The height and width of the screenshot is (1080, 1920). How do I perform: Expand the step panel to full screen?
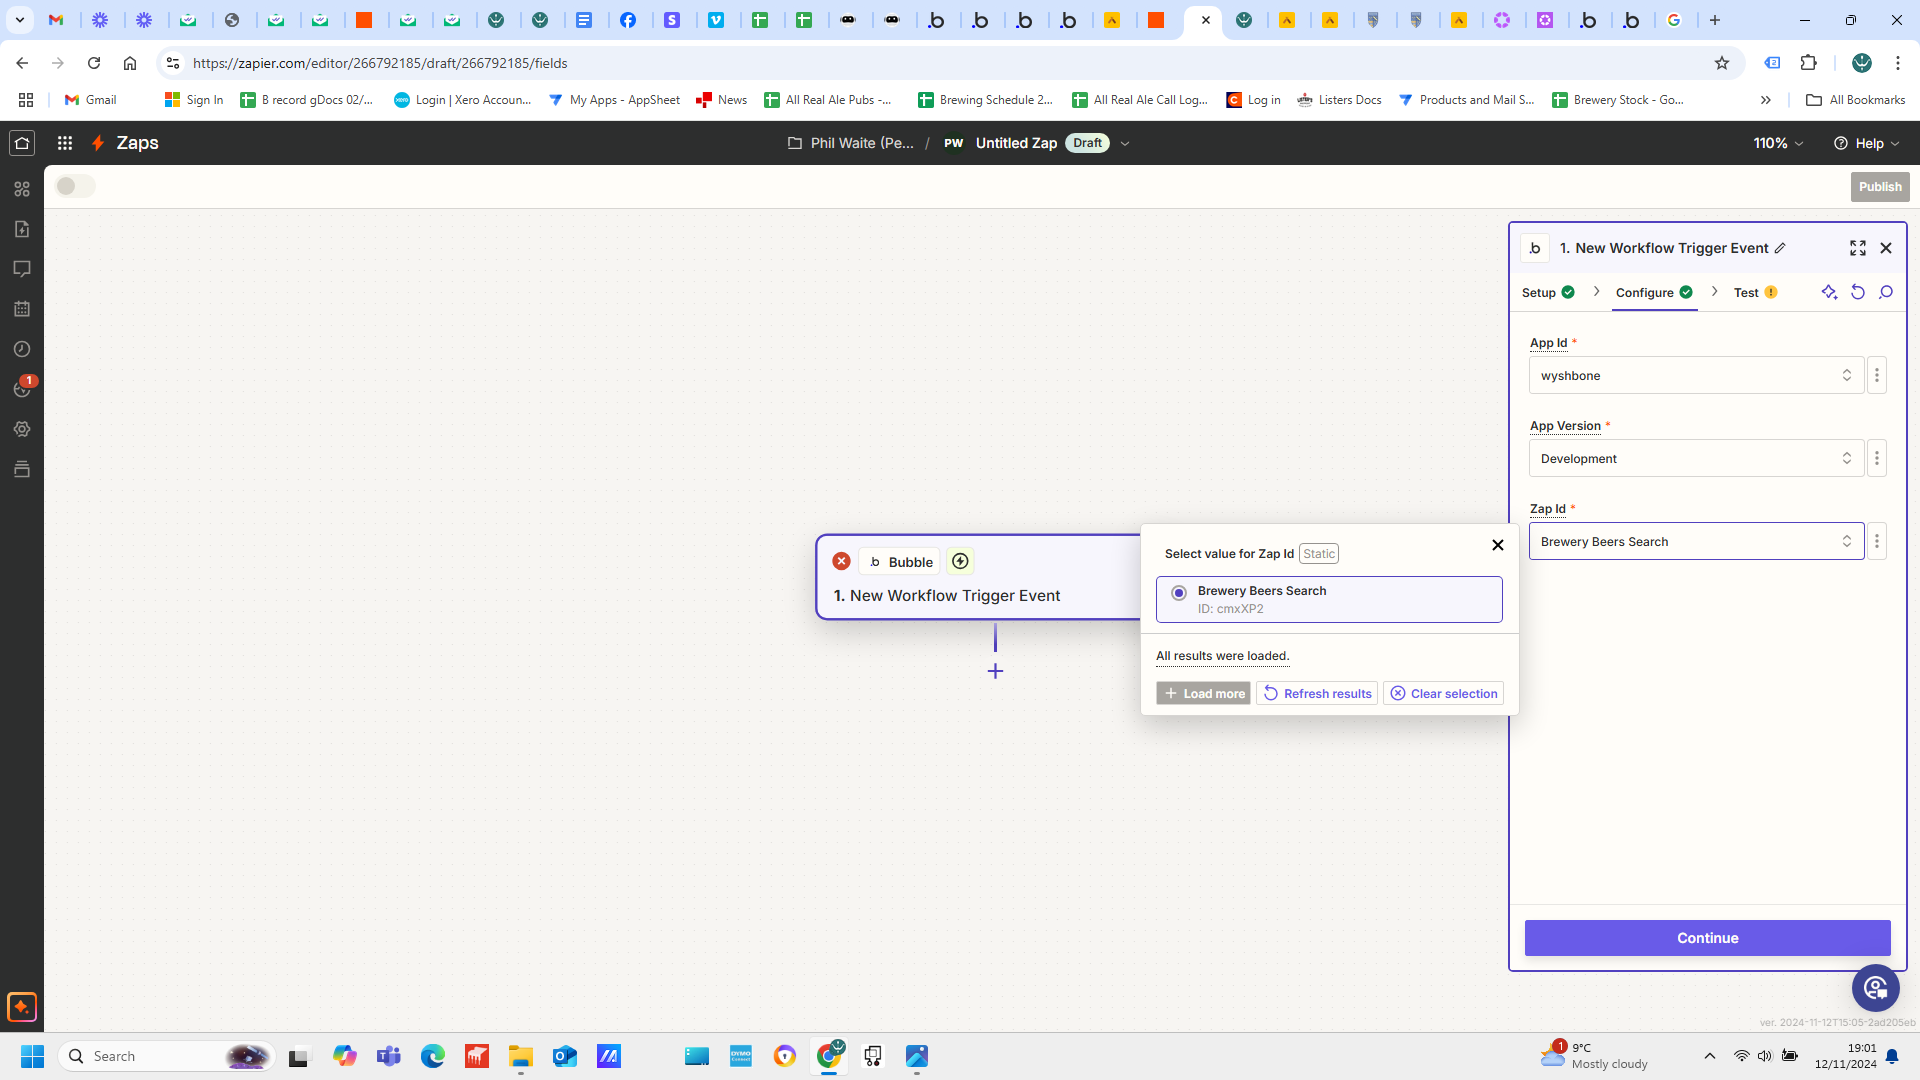tap(1858, 247)
